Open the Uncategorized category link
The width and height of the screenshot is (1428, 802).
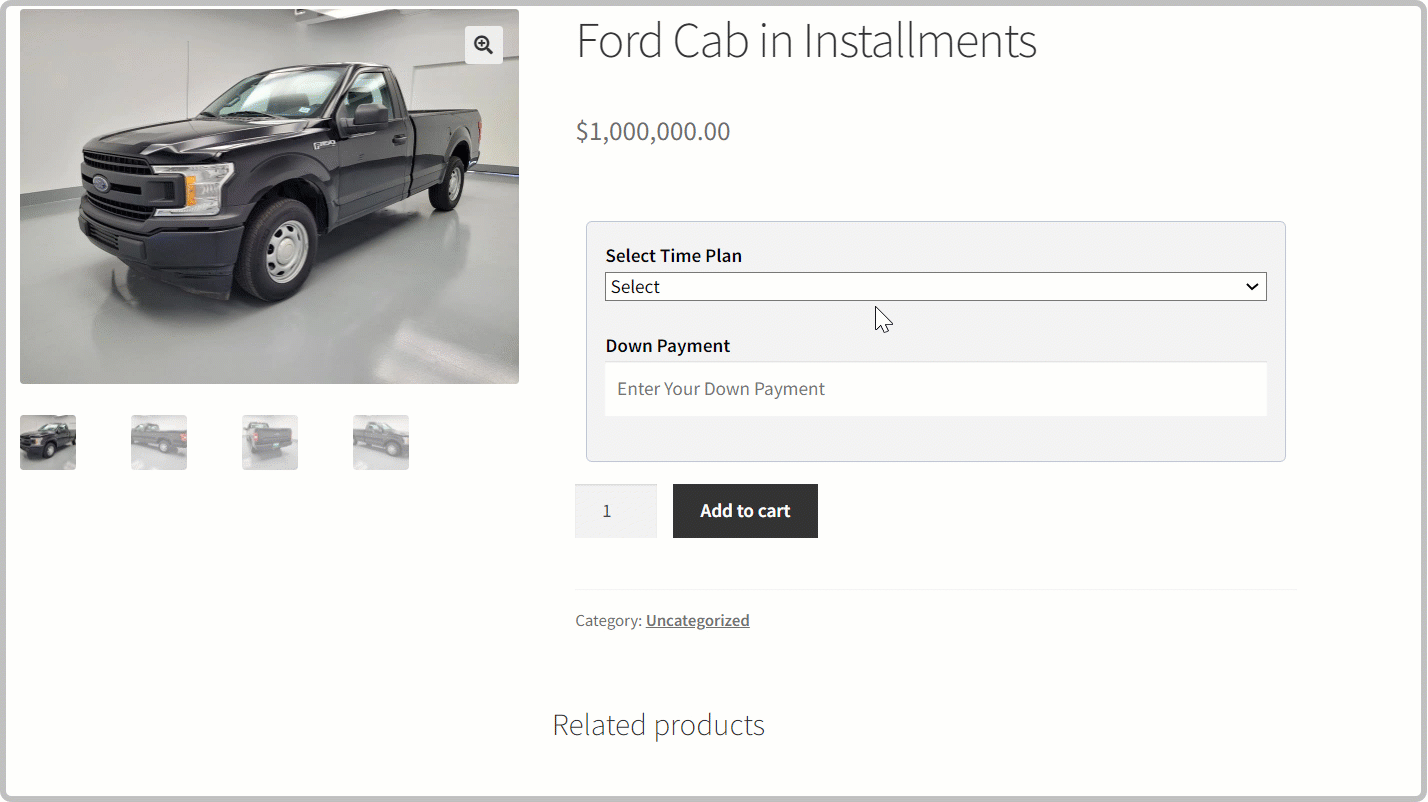[x=697, y=620]
